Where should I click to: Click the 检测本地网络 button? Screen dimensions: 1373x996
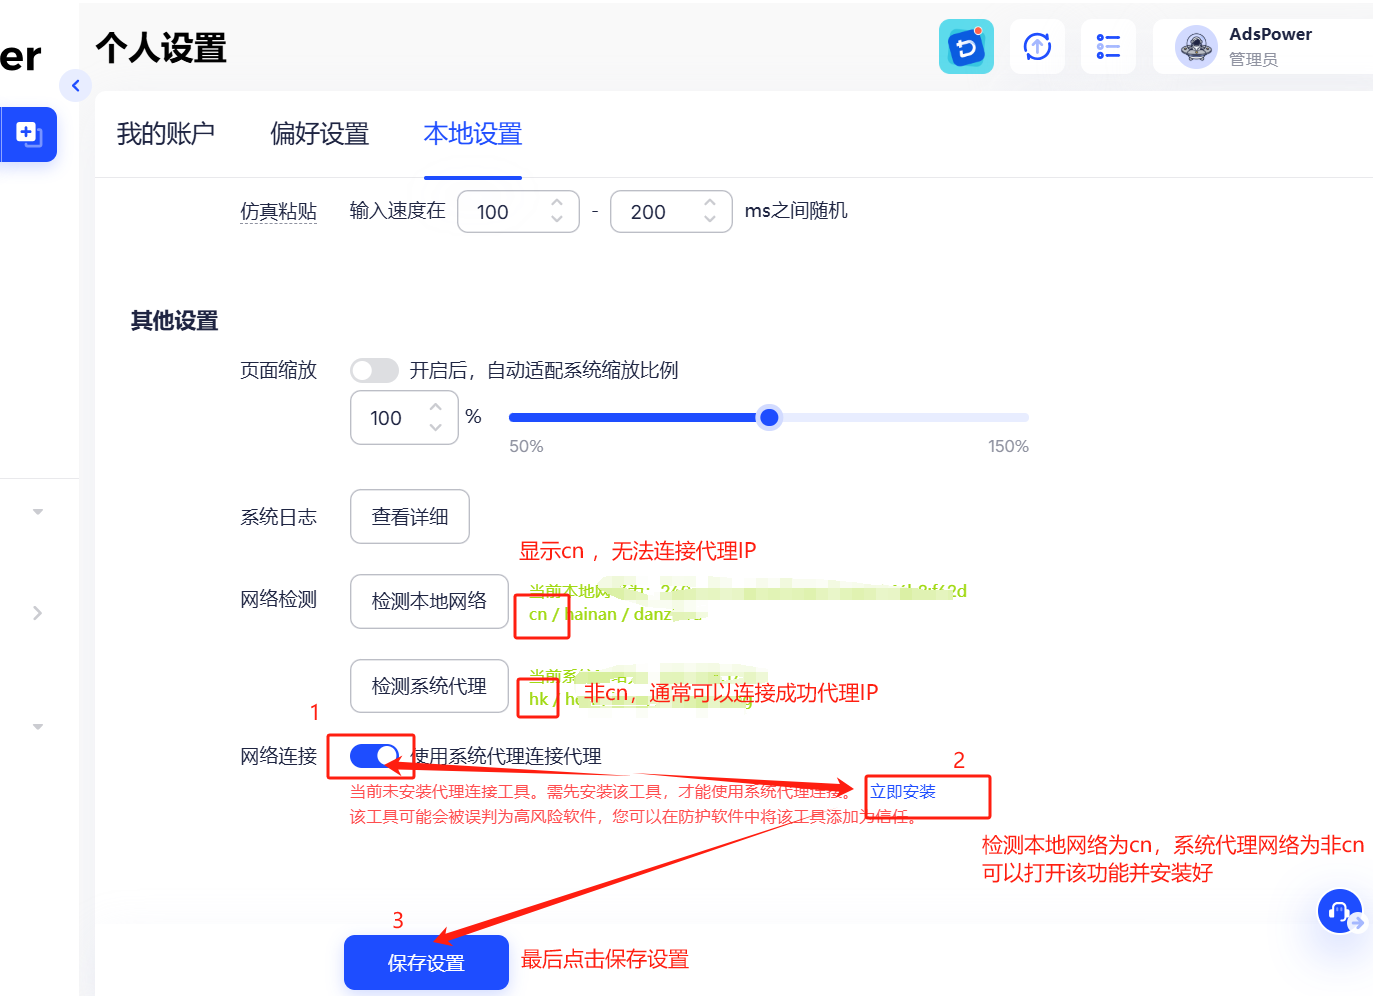coord(429,601)
